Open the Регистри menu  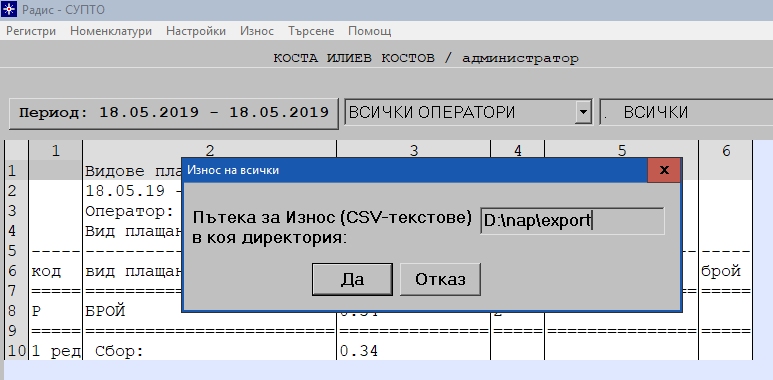pyautogui.click(x=31, y=31)
